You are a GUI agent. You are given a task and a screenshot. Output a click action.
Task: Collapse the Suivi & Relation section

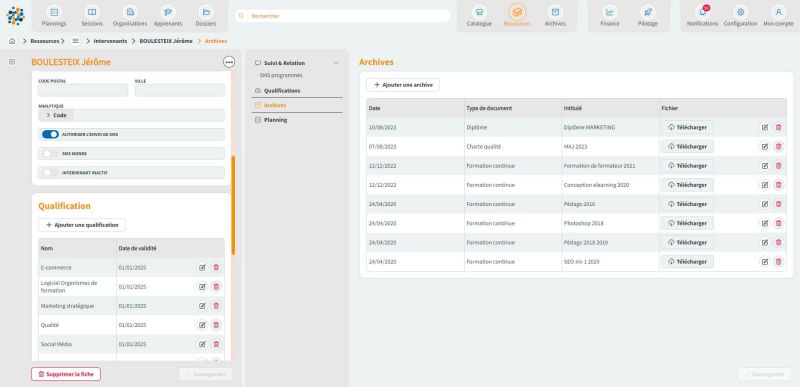click(336, 63)
